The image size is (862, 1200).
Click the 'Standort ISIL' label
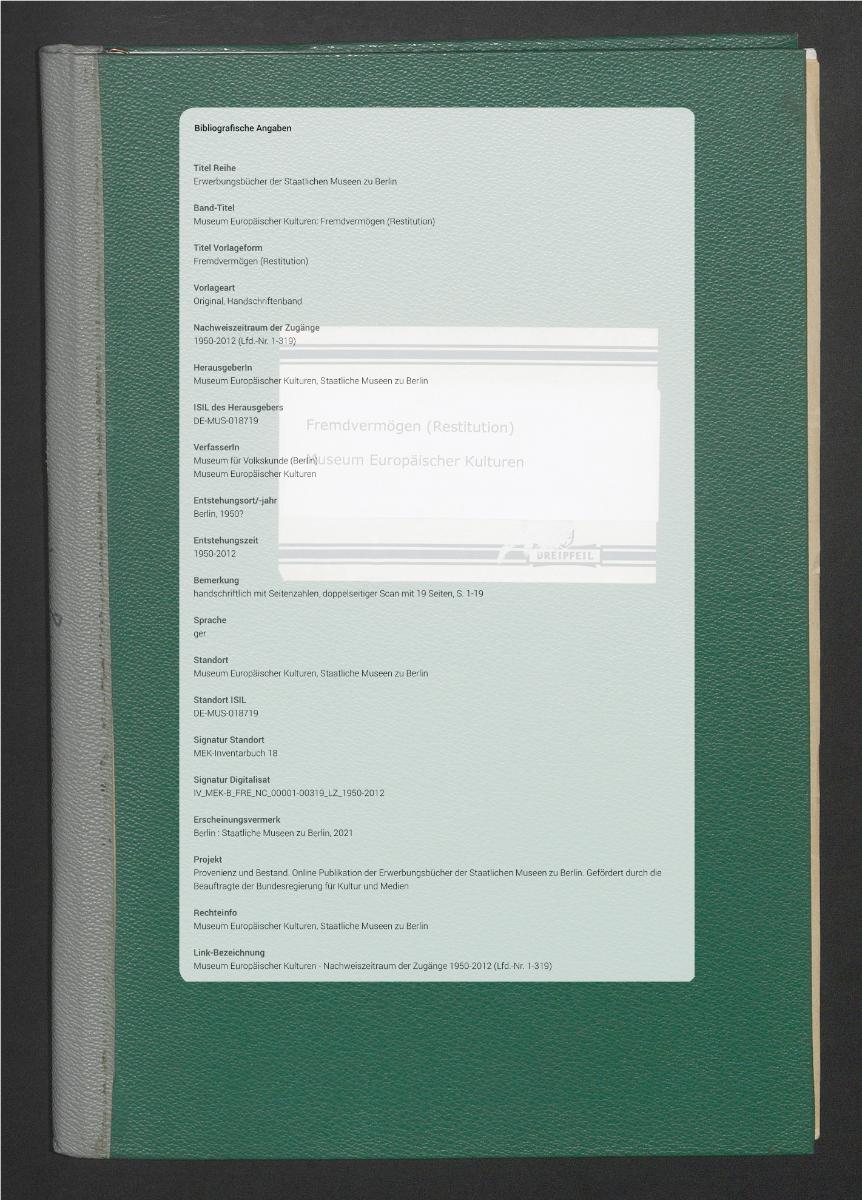(x=219, y=700)
